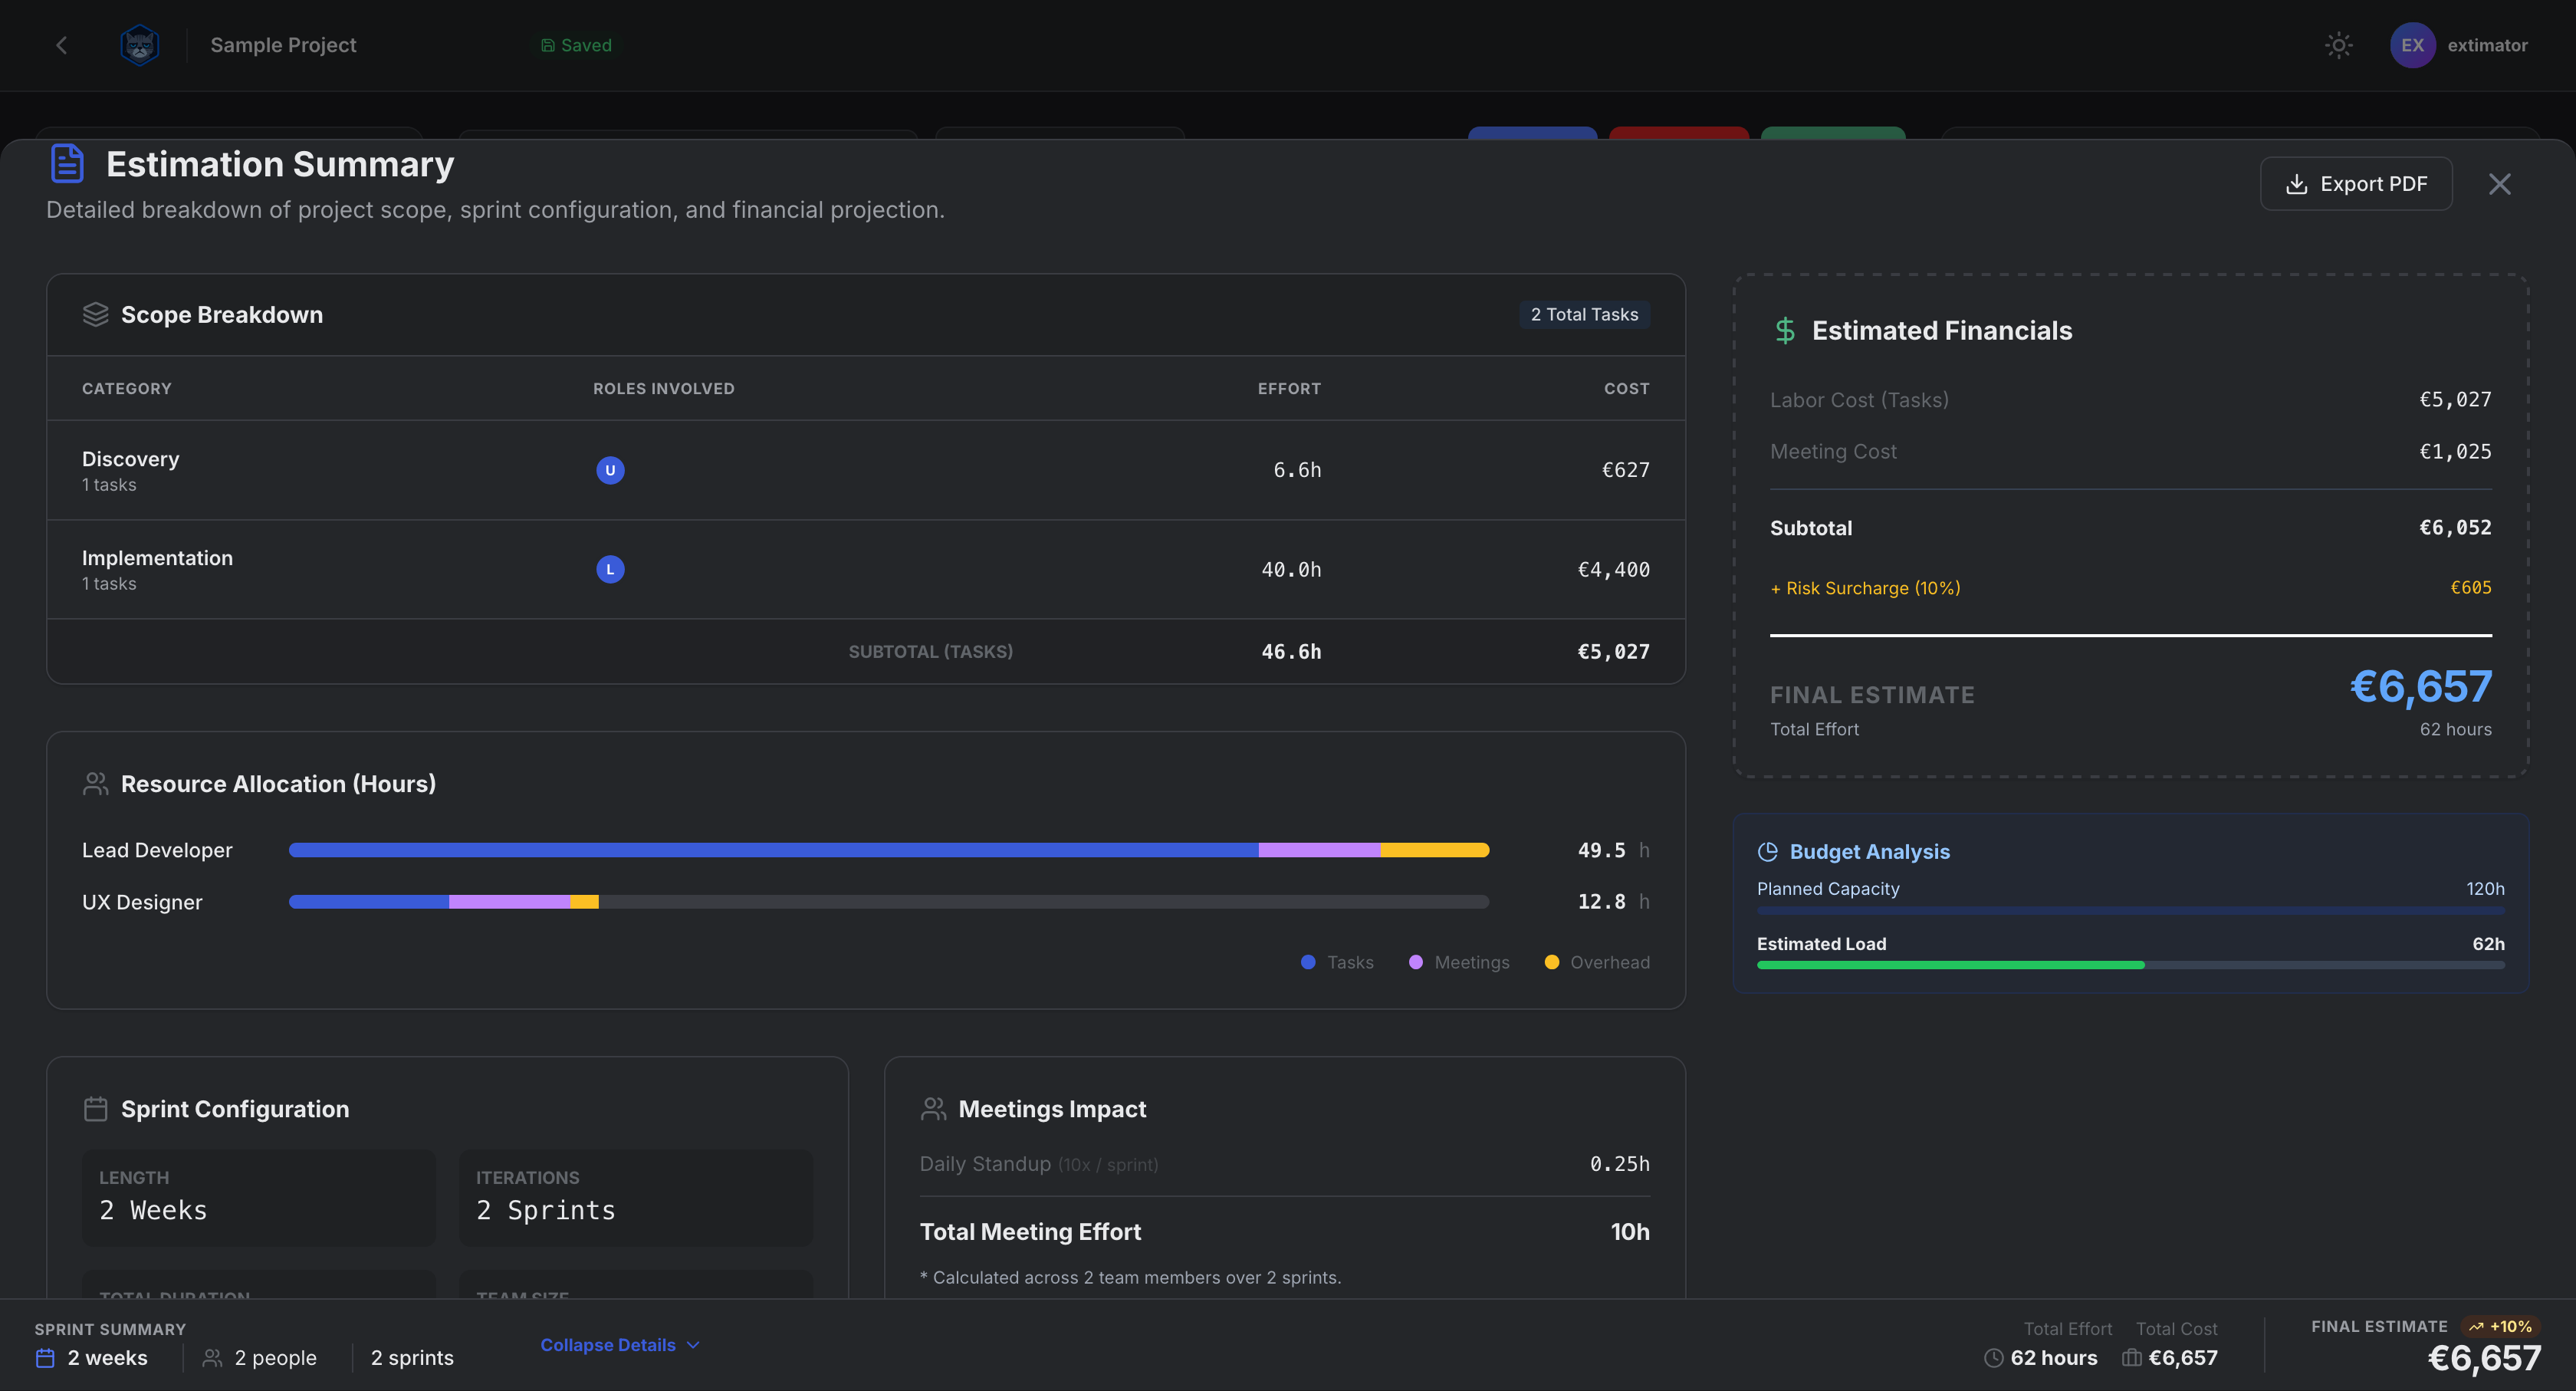This screenshot has height=1391, width=2576.
Task: Click the Planned Capacity progress bar
Action: click(x=2130, y=911)
